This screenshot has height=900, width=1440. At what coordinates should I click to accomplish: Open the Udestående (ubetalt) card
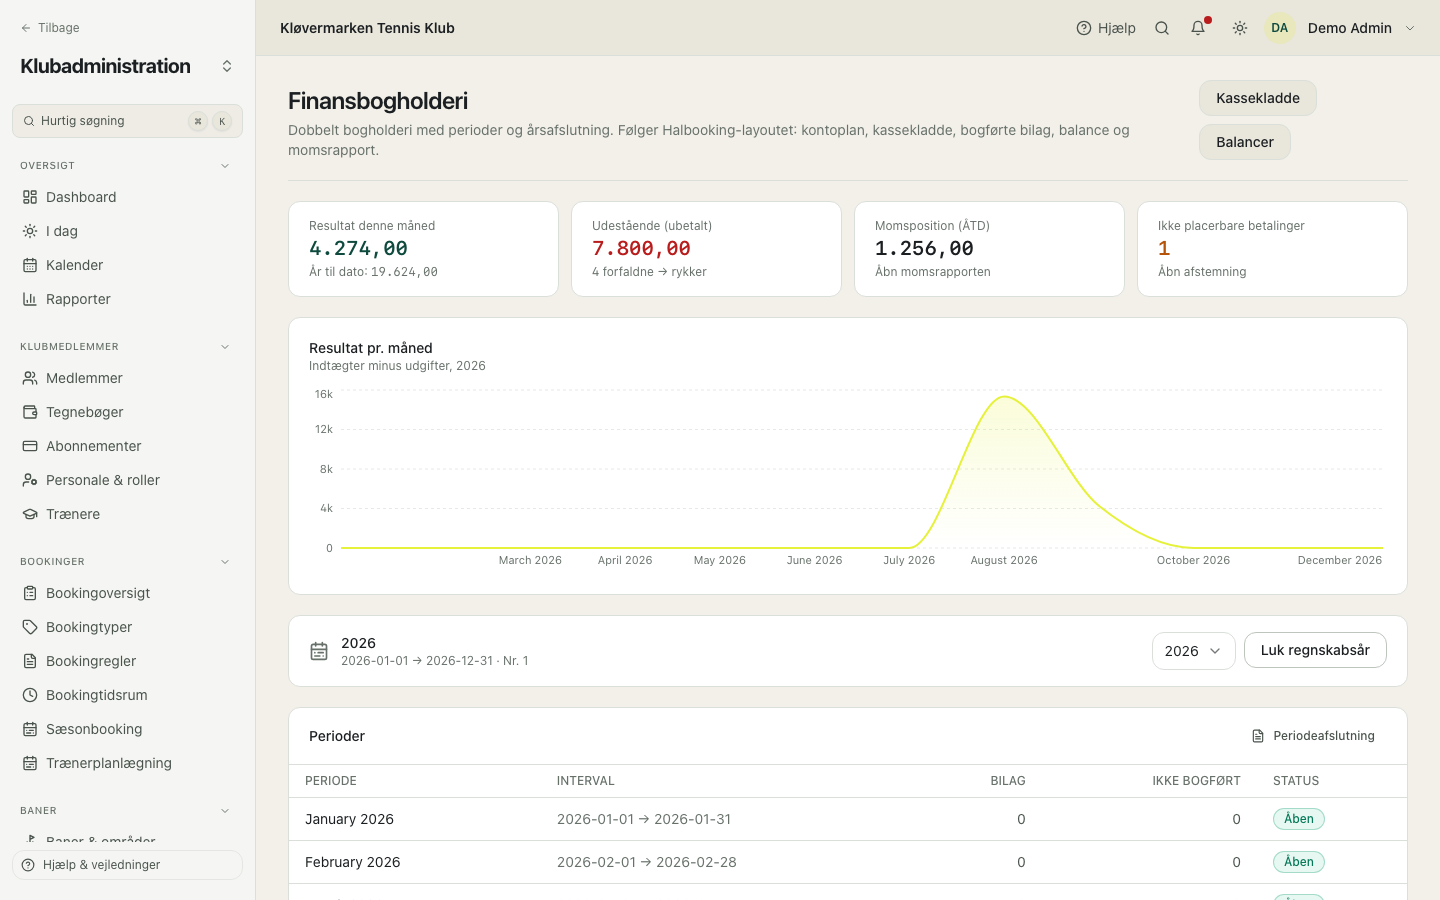pyautogui.click(x=706, y=249)
